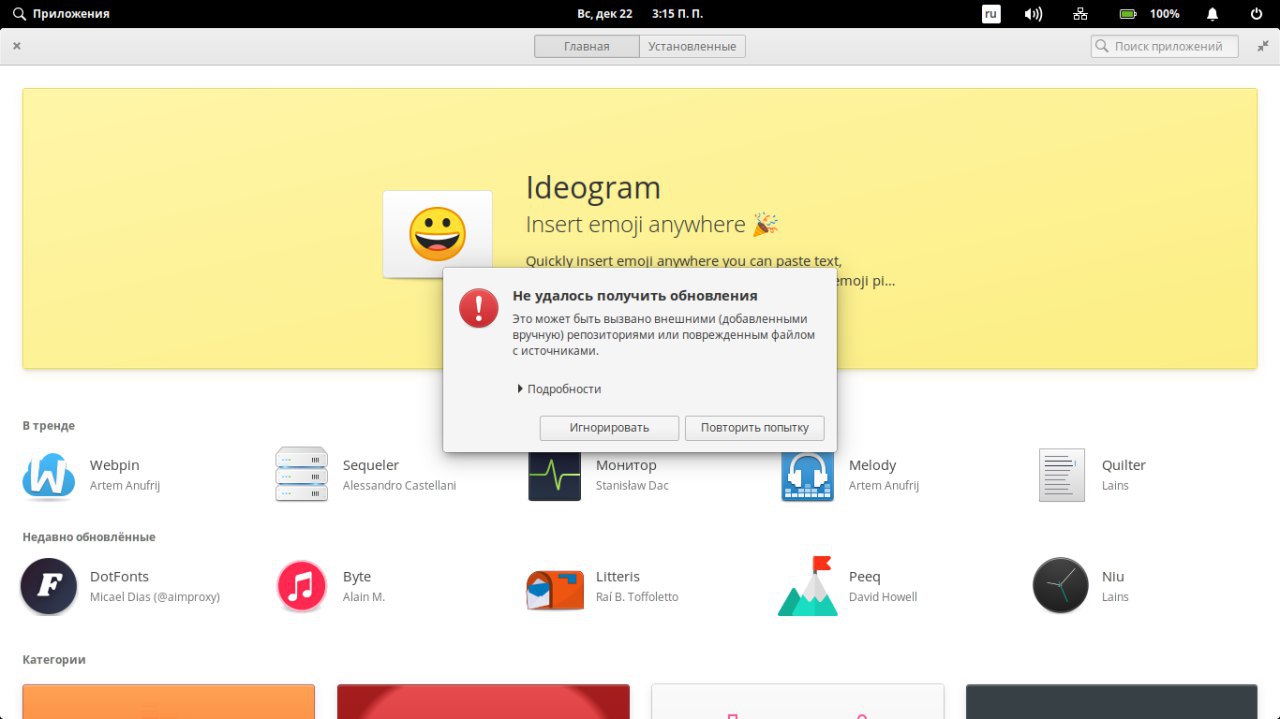Open the Niu clock app icon
The image size is (1280, 719).
tap(1061, 586)
